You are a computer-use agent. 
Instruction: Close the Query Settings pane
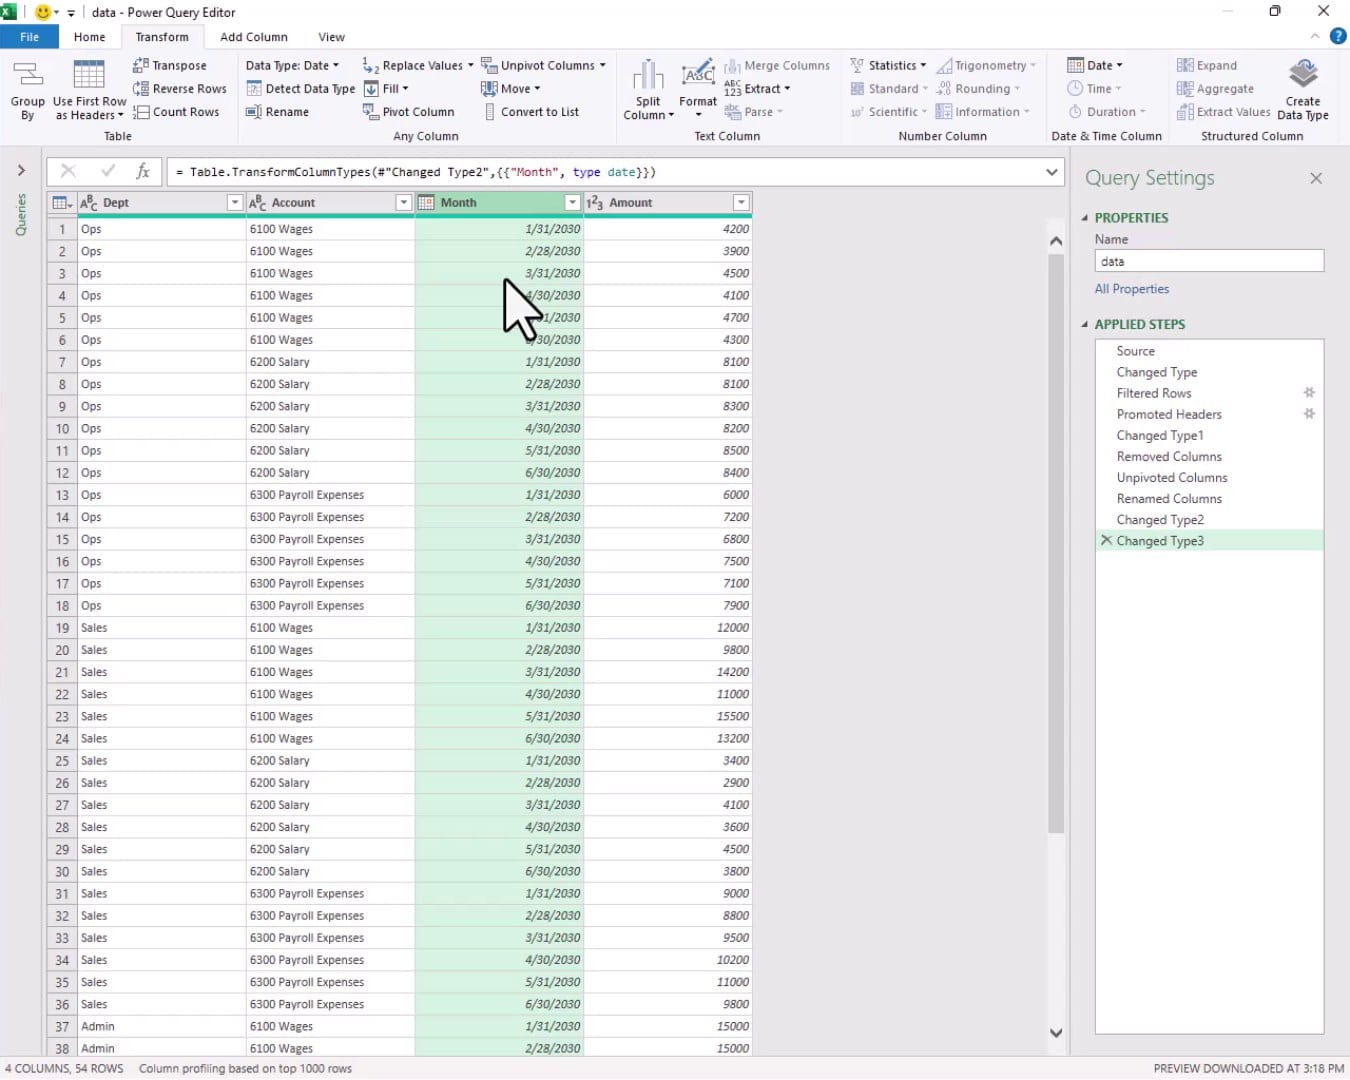pyautogui.click(x=1316, y=178)
